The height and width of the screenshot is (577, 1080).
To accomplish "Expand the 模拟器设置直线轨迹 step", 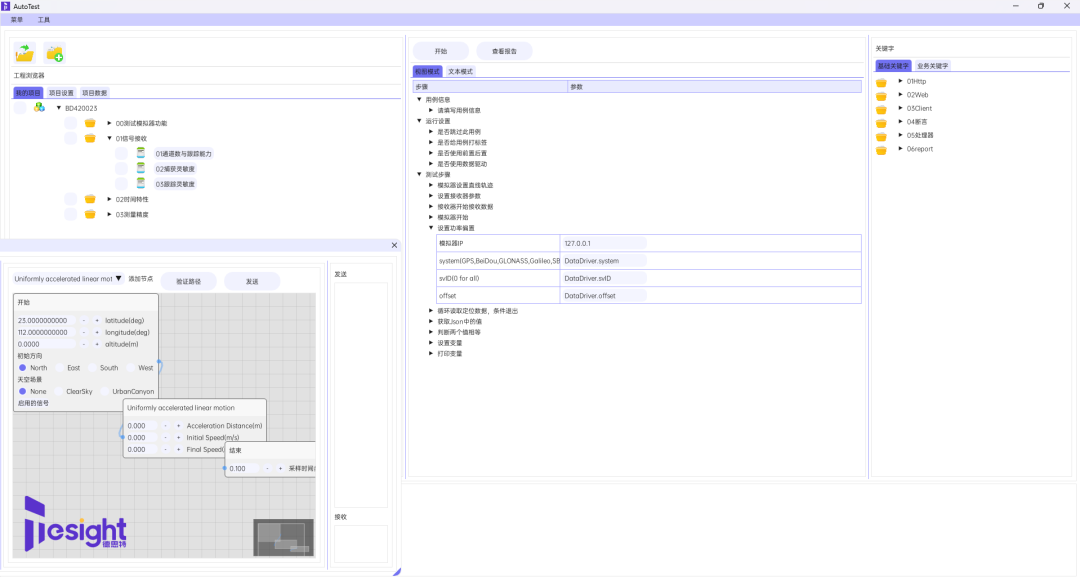I will [x=431, y=185].
